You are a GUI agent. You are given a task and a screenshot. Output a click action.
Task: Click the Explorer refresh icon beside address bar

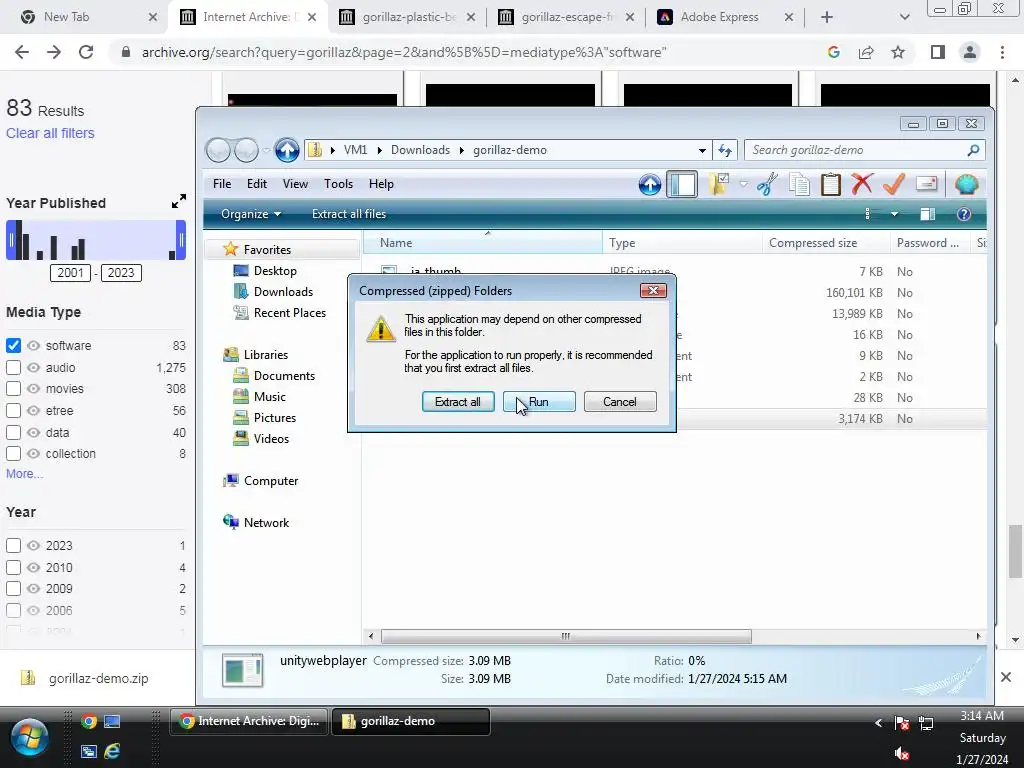(x=725, y=150)
